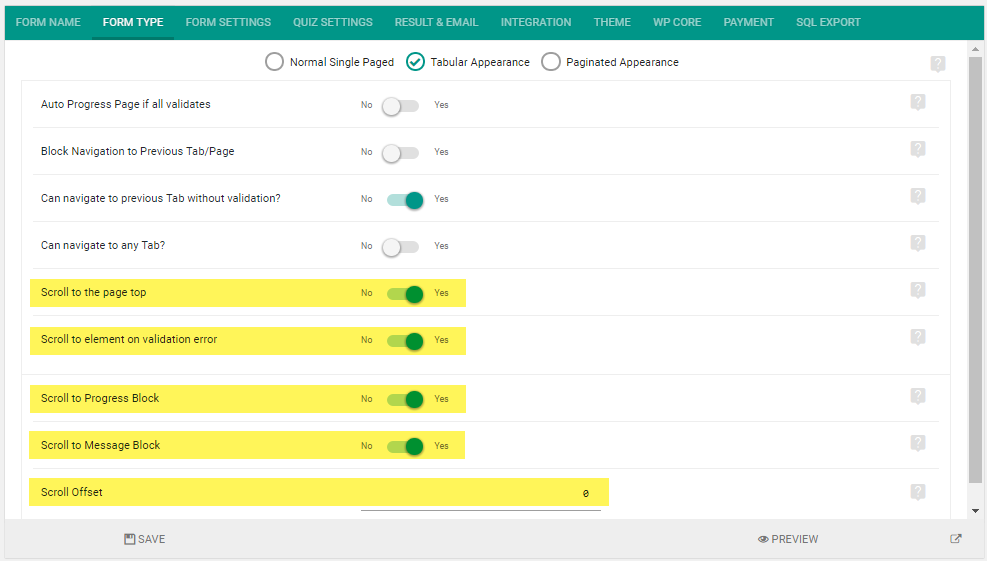Click the form type help icon at top
The width and height of the screenshot is (987, 561).
click(x=938, y=64)
